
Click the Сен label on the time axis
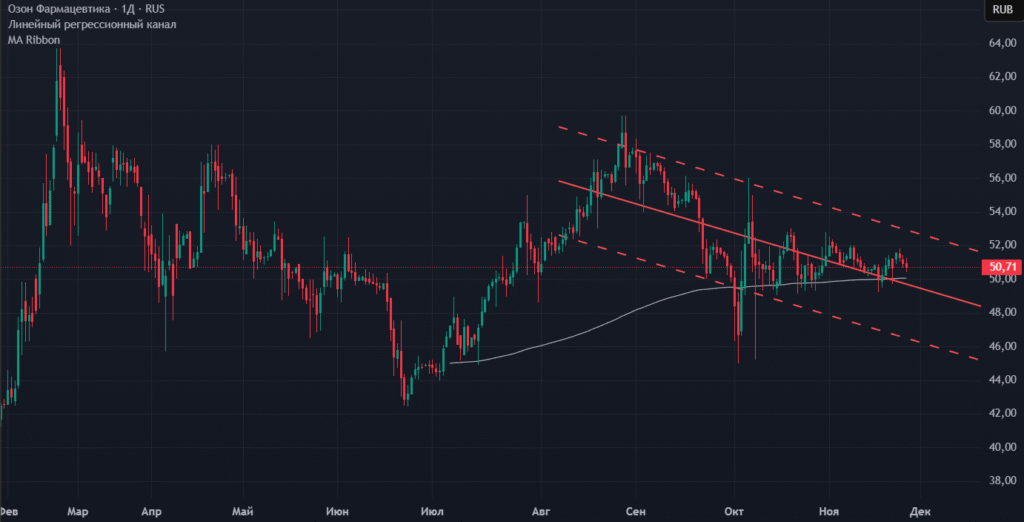[x=635, y=511]
